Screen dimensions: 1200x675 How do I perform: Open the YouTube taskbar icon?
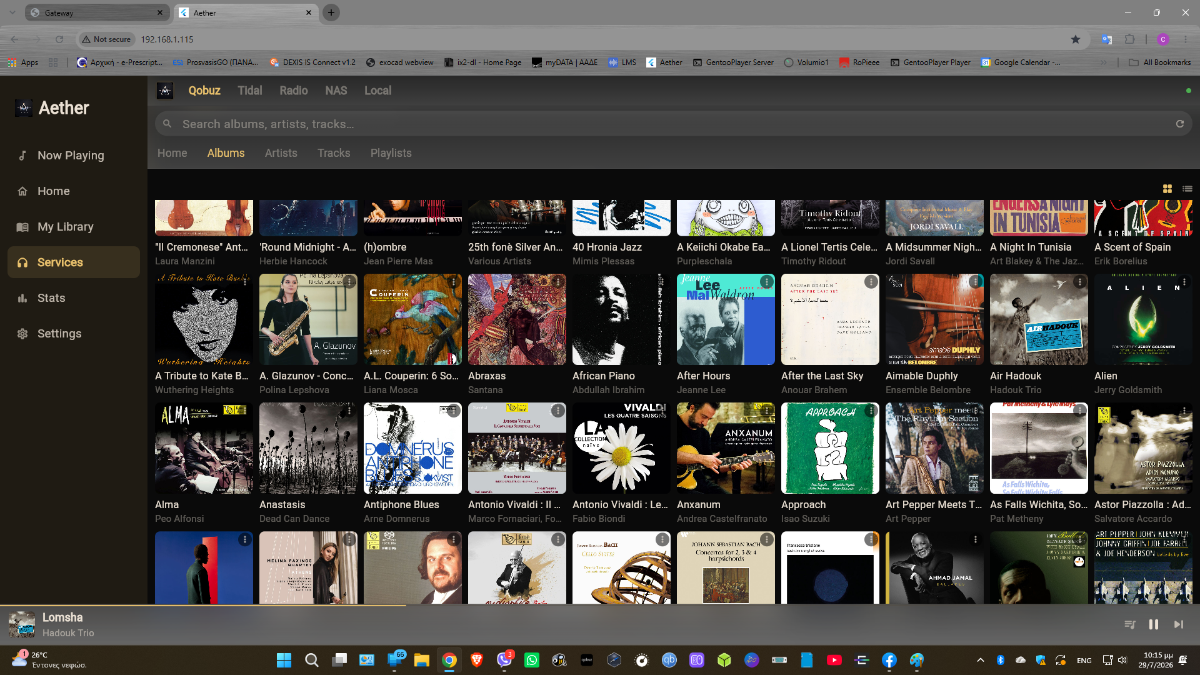(x=834, y=660)
